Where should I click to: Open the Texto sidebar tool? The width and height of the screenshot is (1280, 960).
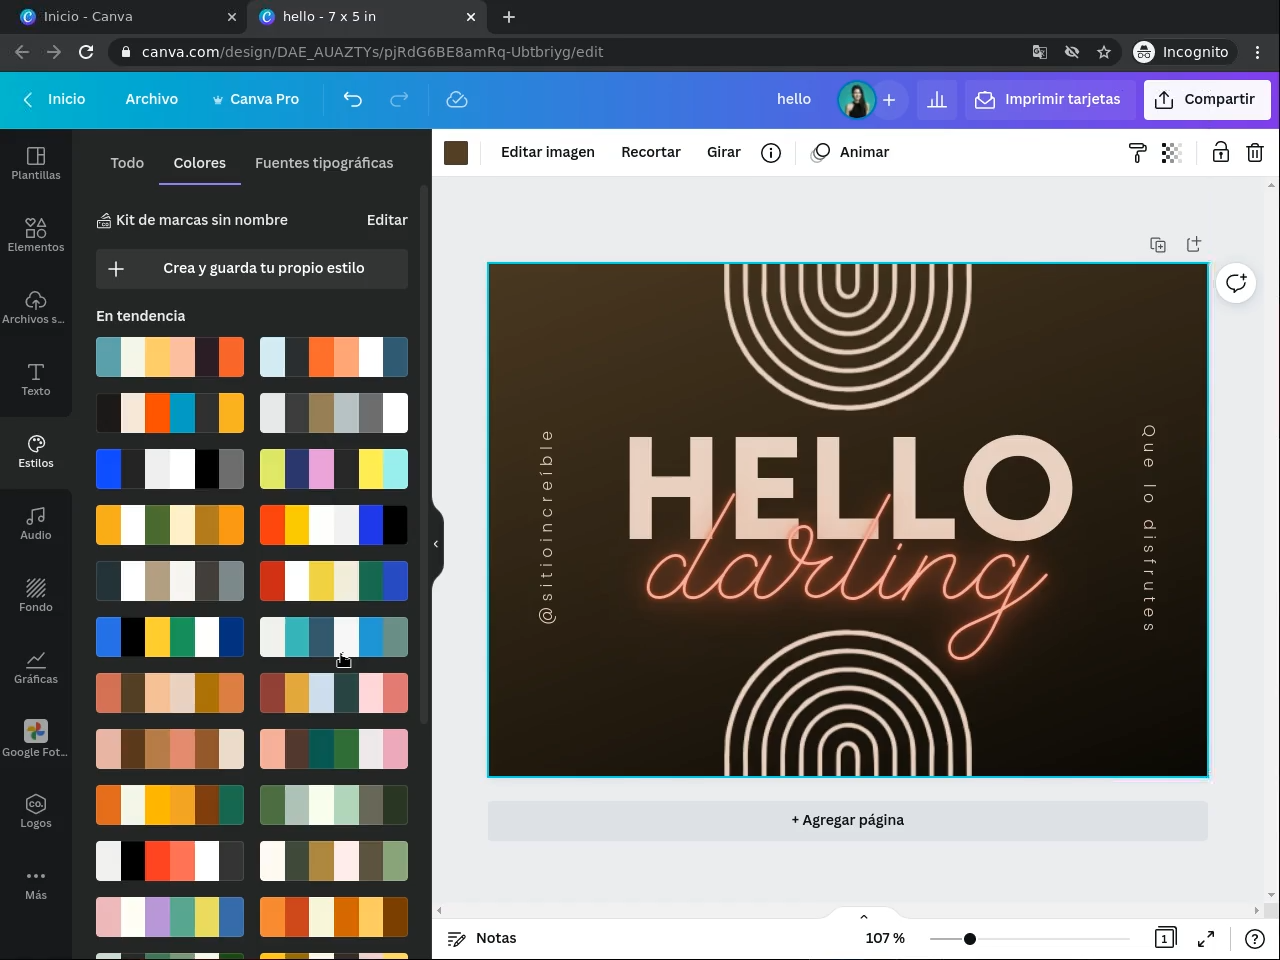pos(36,379)
